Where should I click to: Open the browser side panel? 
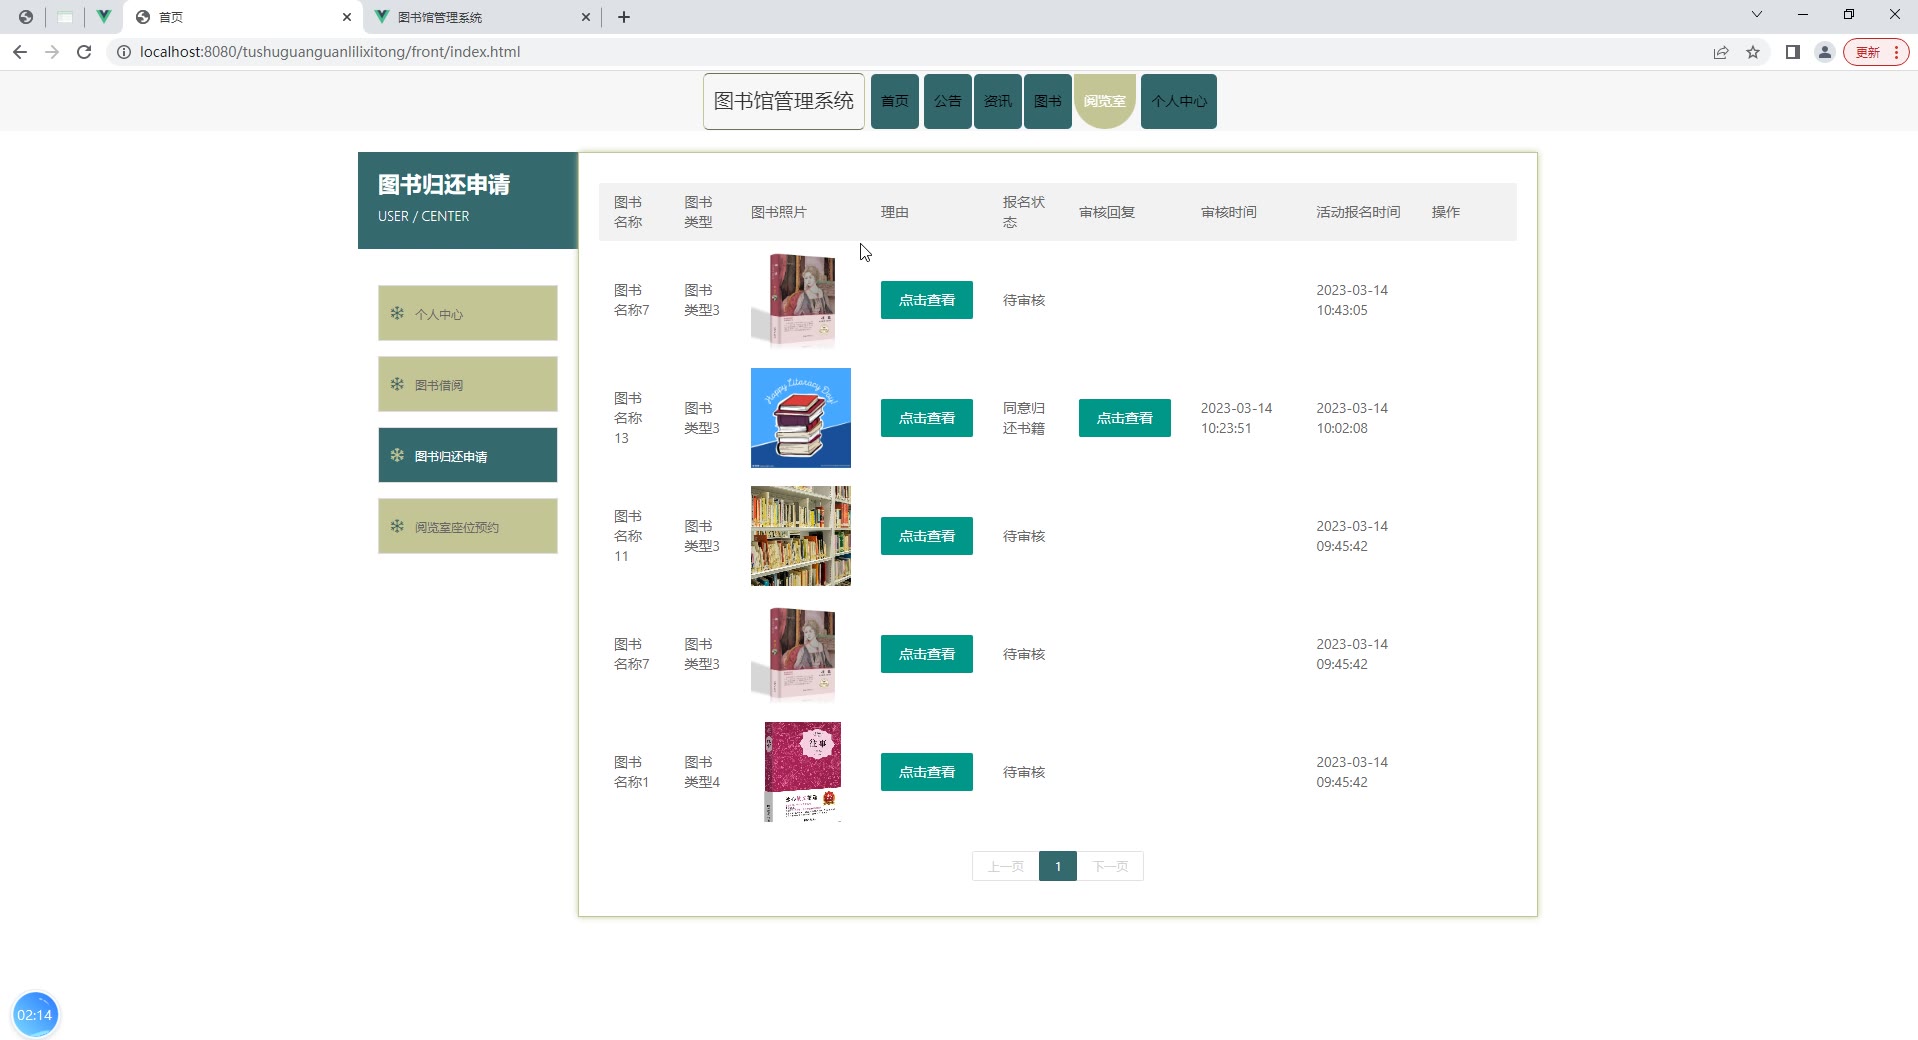[x=1793, y=52]
